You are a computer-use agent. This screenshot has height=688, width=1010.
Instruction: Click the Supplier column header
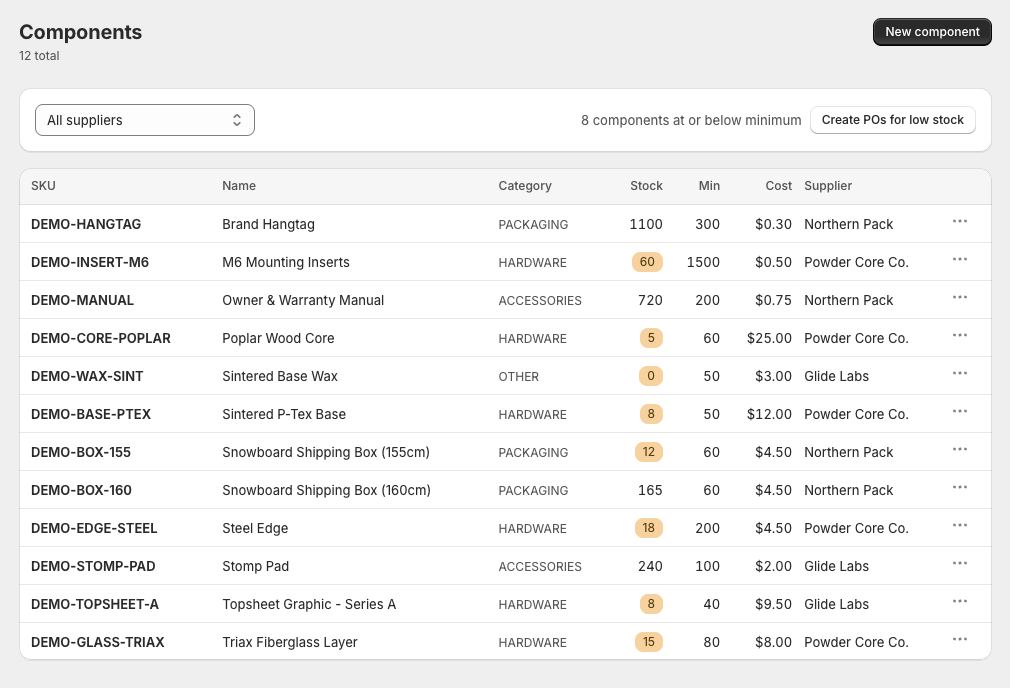[x=828, y=186]
